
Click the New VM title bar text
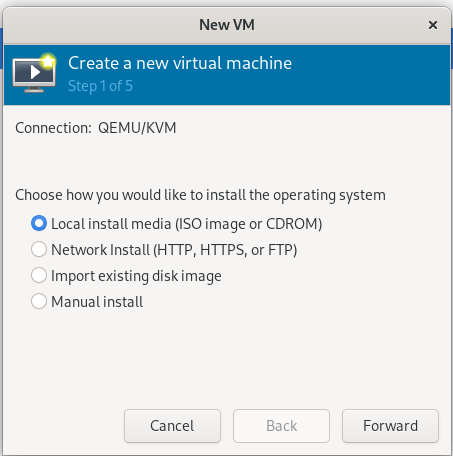coord(227,25)
